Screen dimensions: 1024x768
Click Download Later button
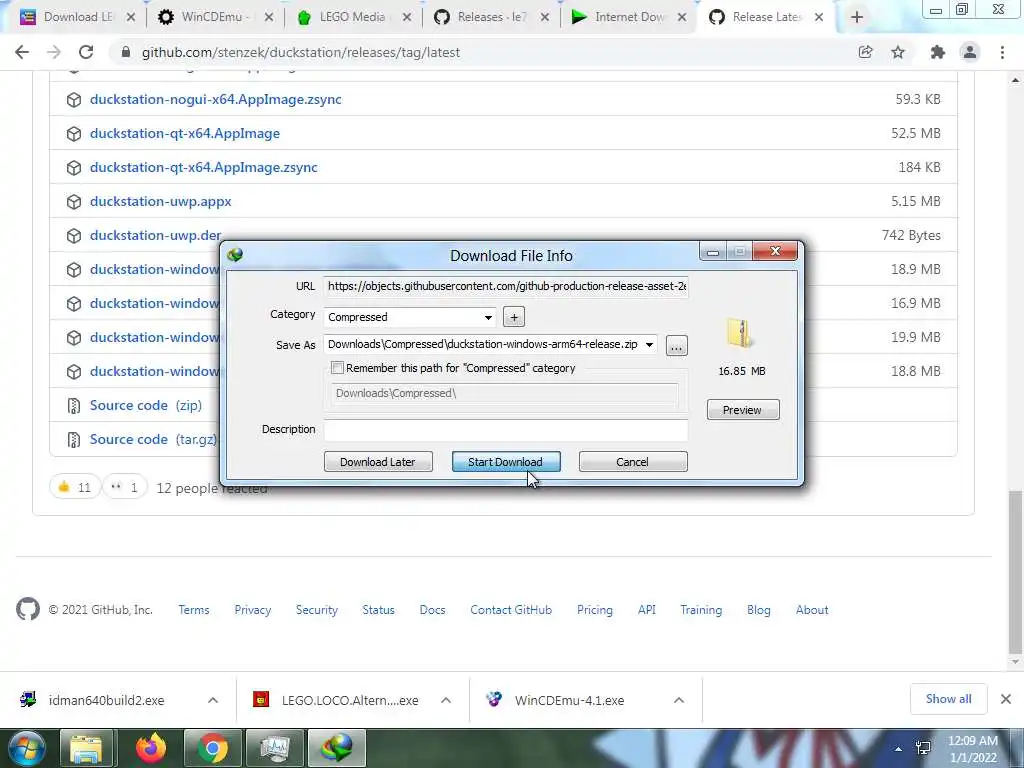(377, 462)
